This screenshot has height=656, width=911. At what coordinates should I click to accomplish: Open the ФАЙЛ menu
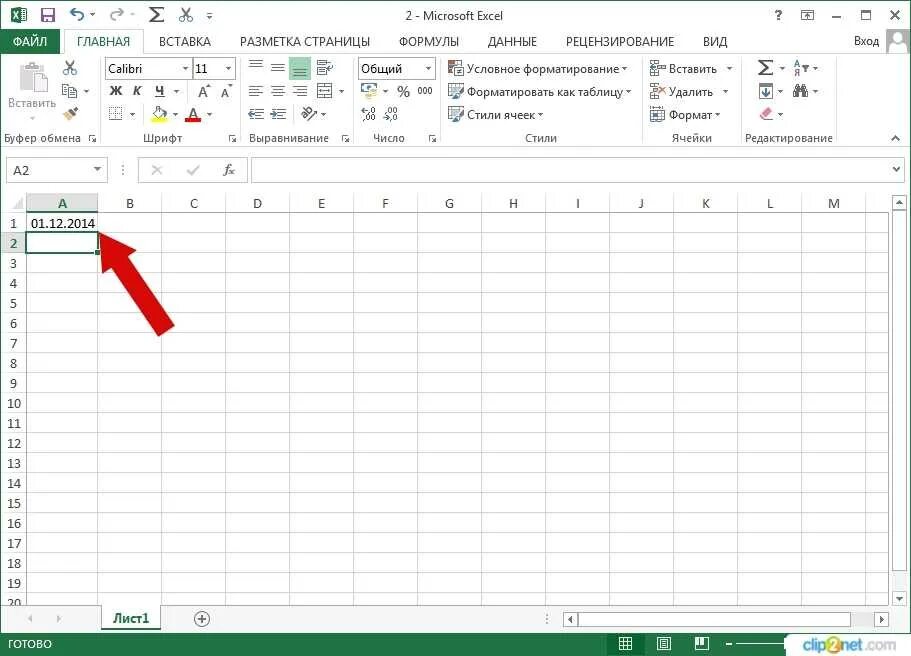point(30,41)
